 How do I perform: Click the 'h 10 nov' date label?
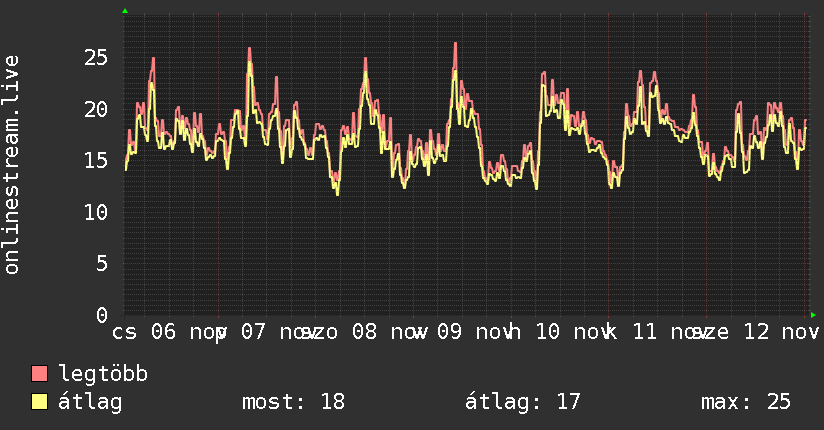pos(560,332)
